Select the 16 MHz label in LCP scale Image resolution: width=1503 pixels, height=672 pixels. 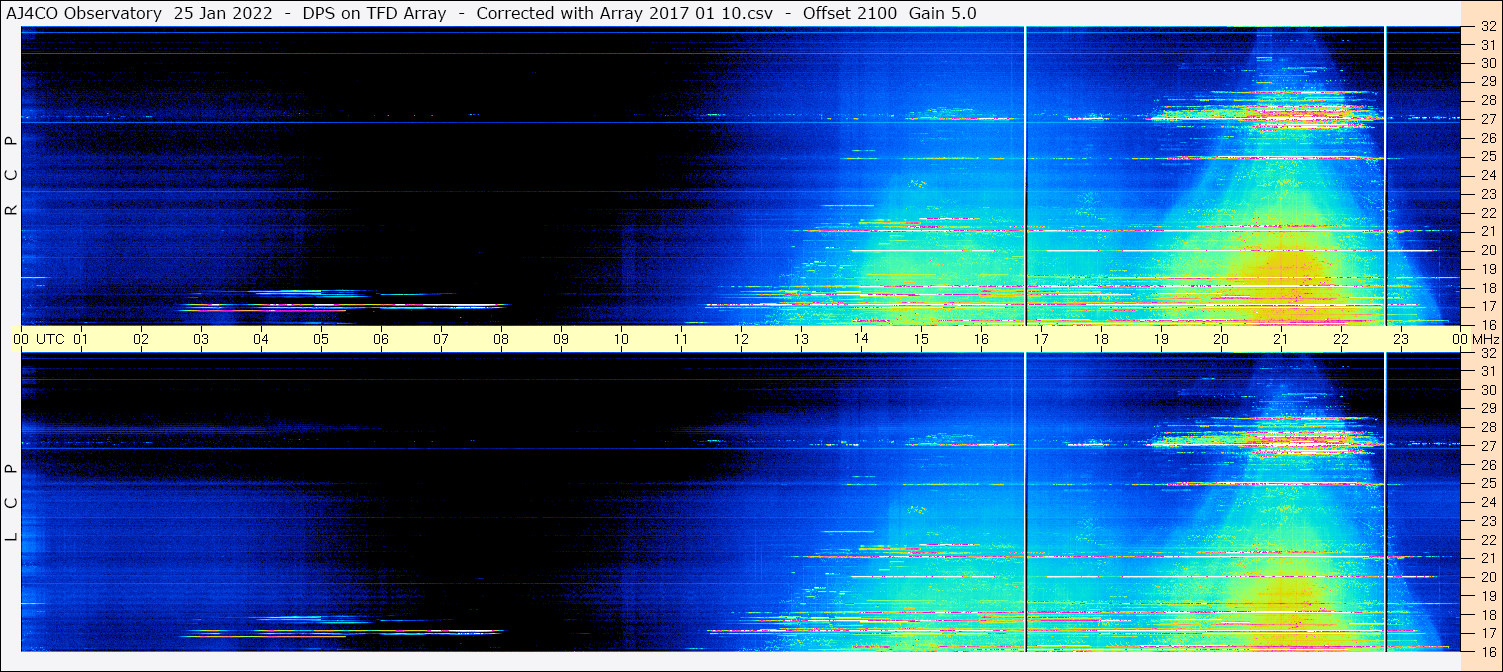(x=1487, y=650)
